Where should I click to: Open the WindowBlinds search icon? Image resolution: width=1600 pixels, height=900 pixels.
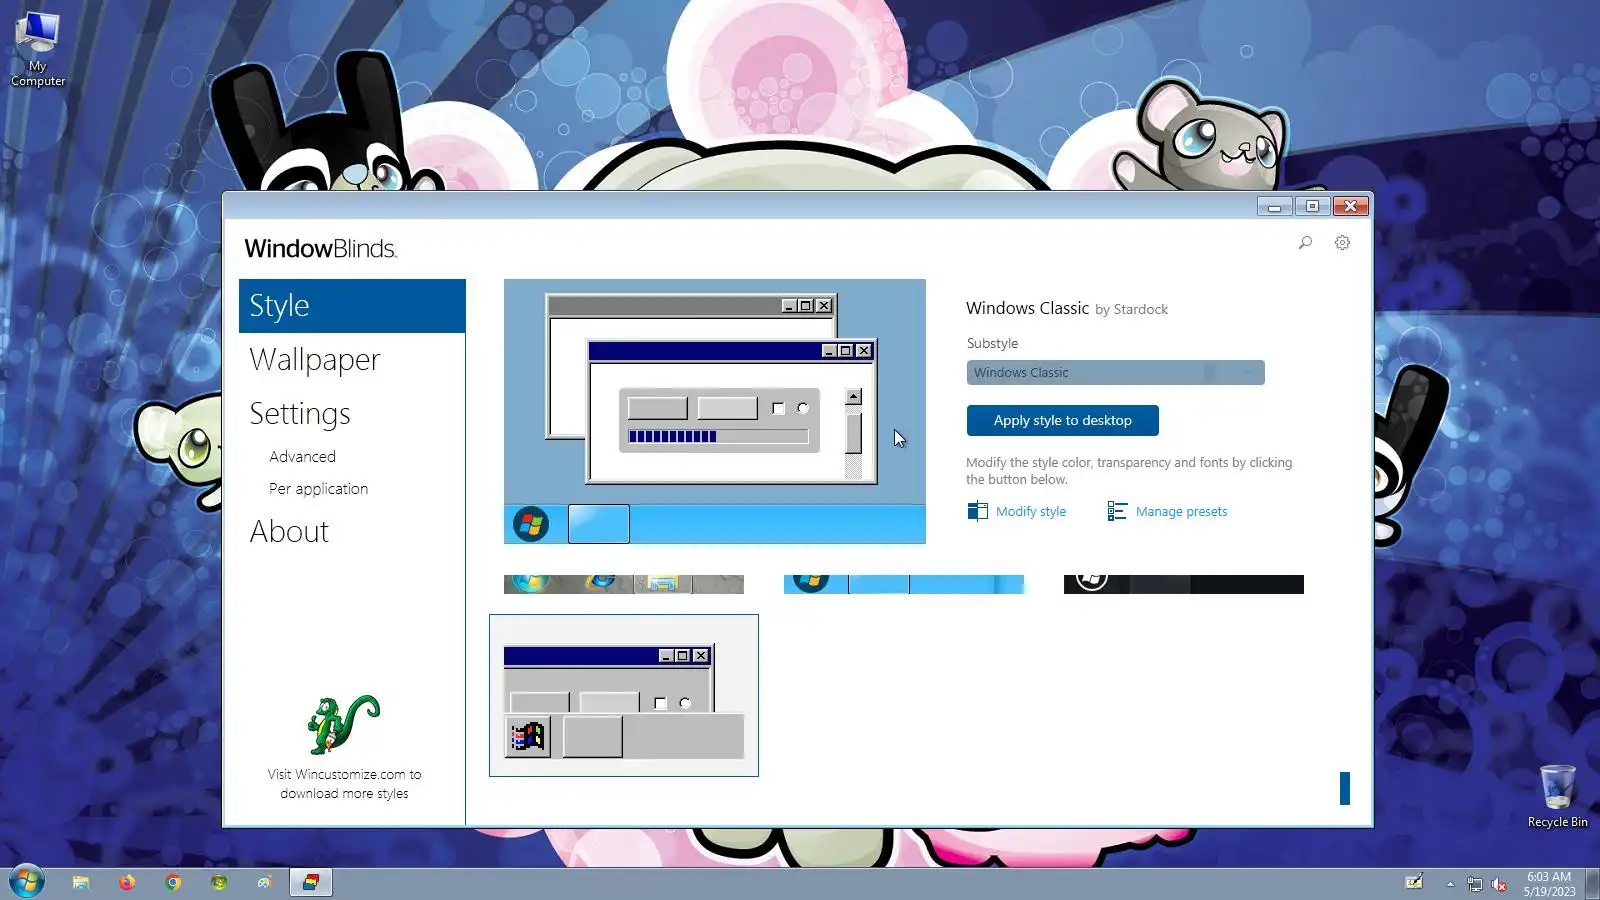point(1305,242)
